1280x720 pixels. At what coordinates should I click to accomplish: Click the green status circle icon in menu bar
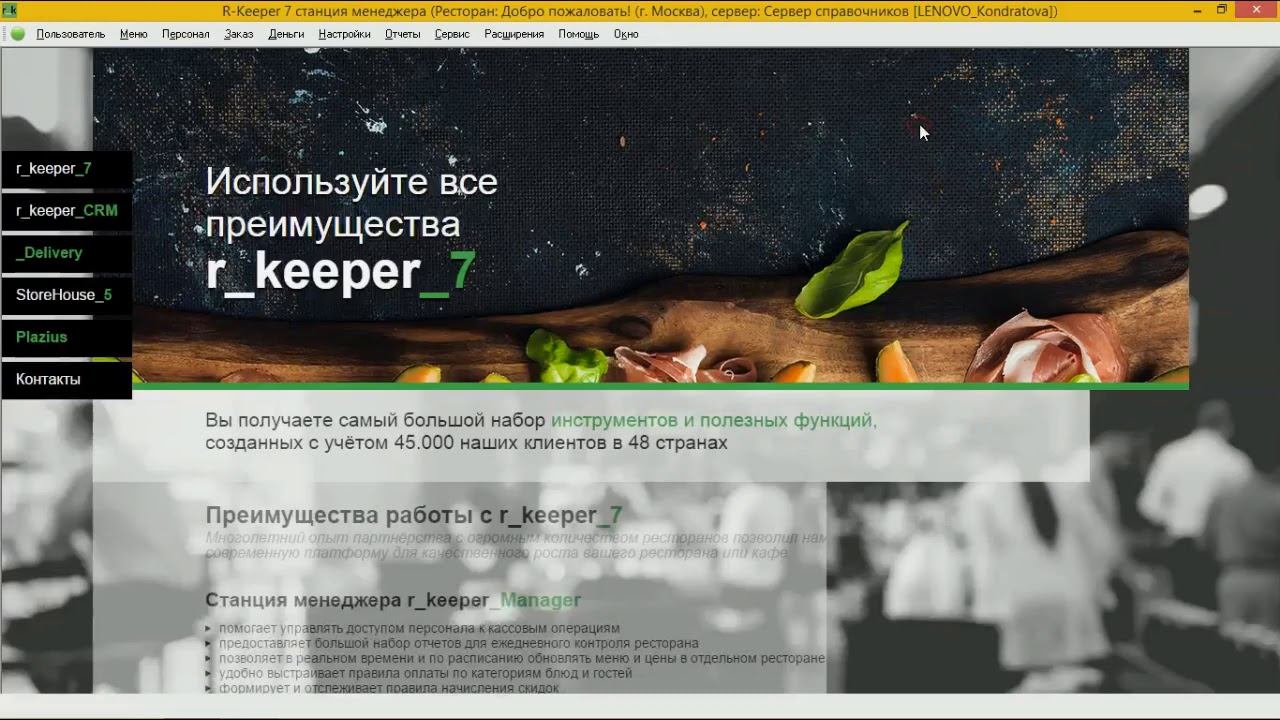coord(18,34)
